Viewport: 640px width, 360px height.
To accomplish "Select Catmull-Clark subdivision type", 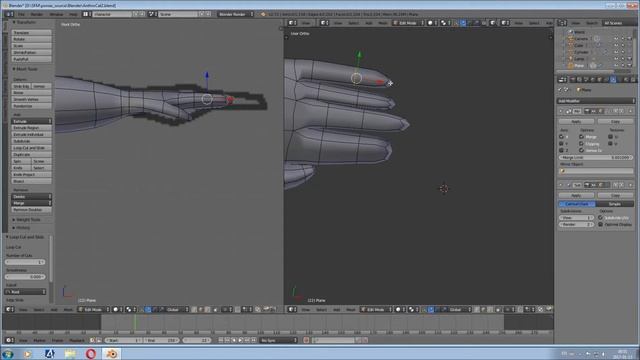I will [x=577, y=204].
